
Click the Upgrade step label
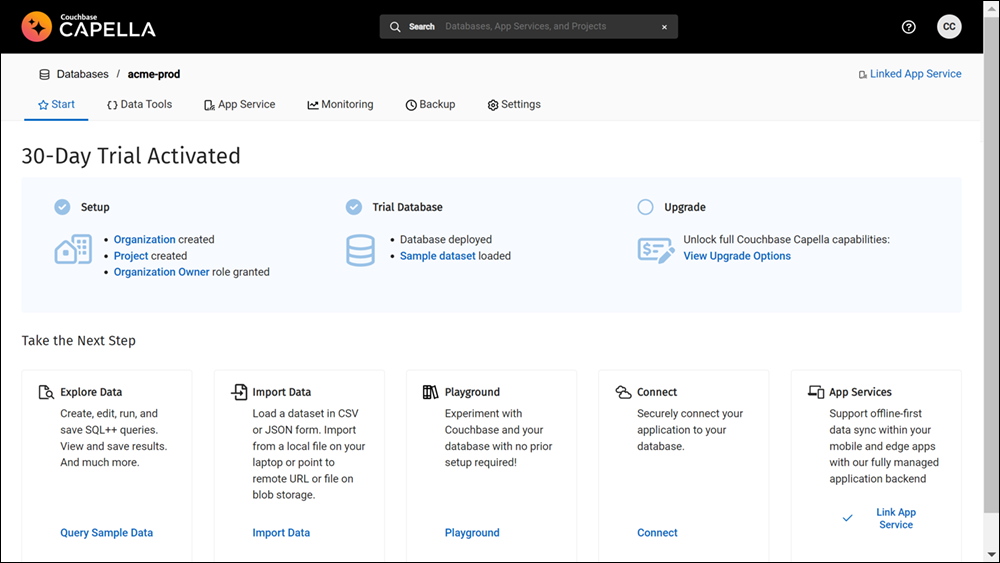[685, 207]
